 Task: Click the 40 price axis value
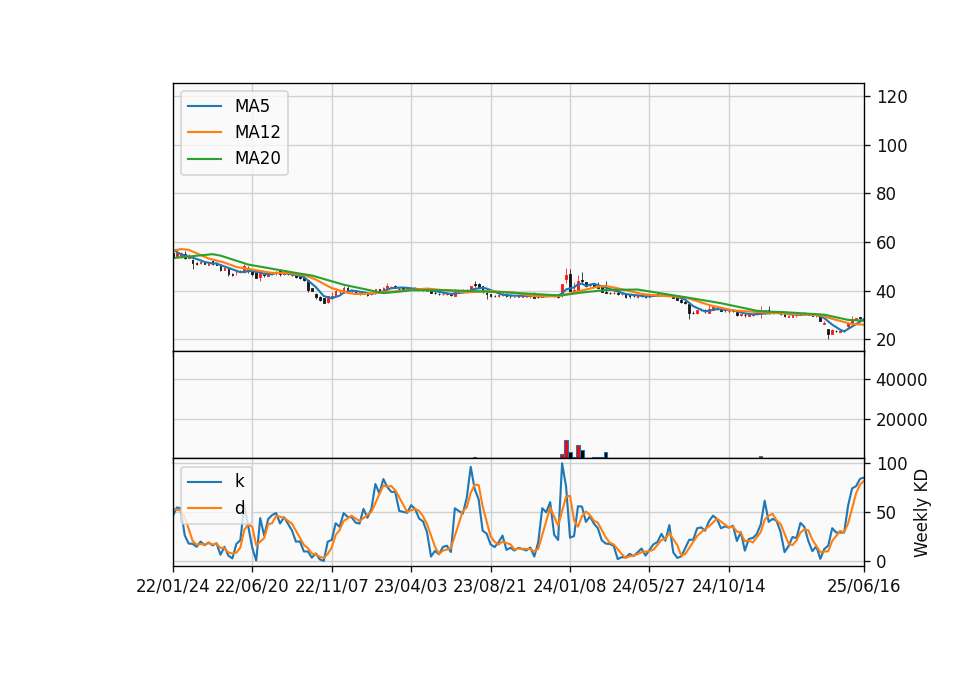tap(887, 291)
